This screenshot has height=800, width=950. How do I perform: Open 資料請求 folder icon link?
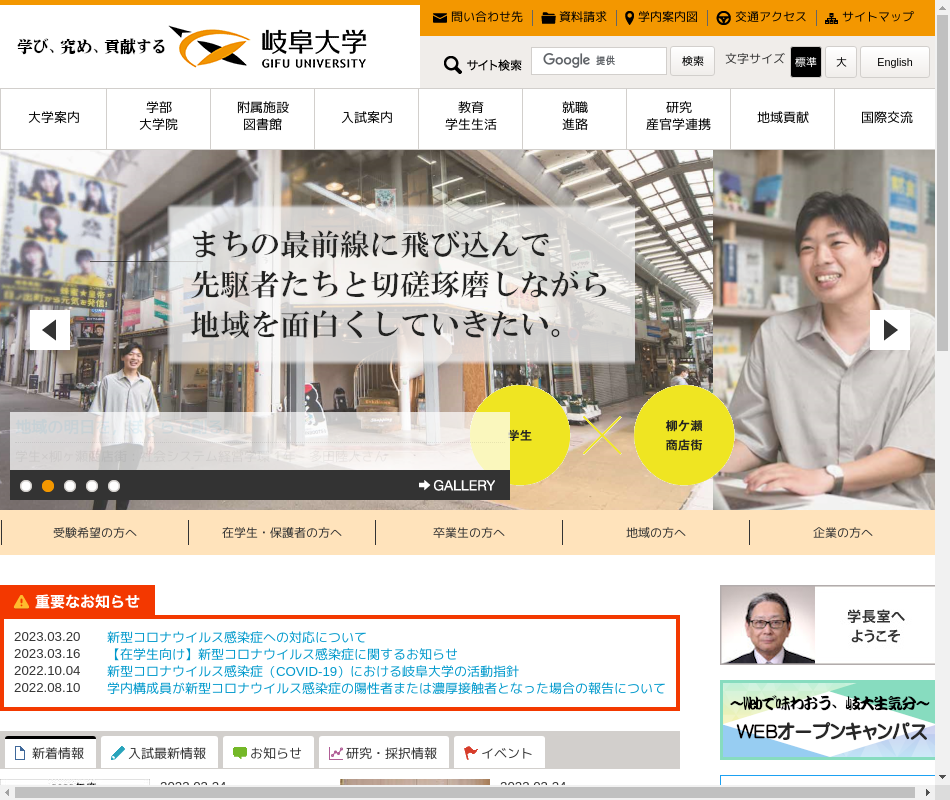coord(548,18)
